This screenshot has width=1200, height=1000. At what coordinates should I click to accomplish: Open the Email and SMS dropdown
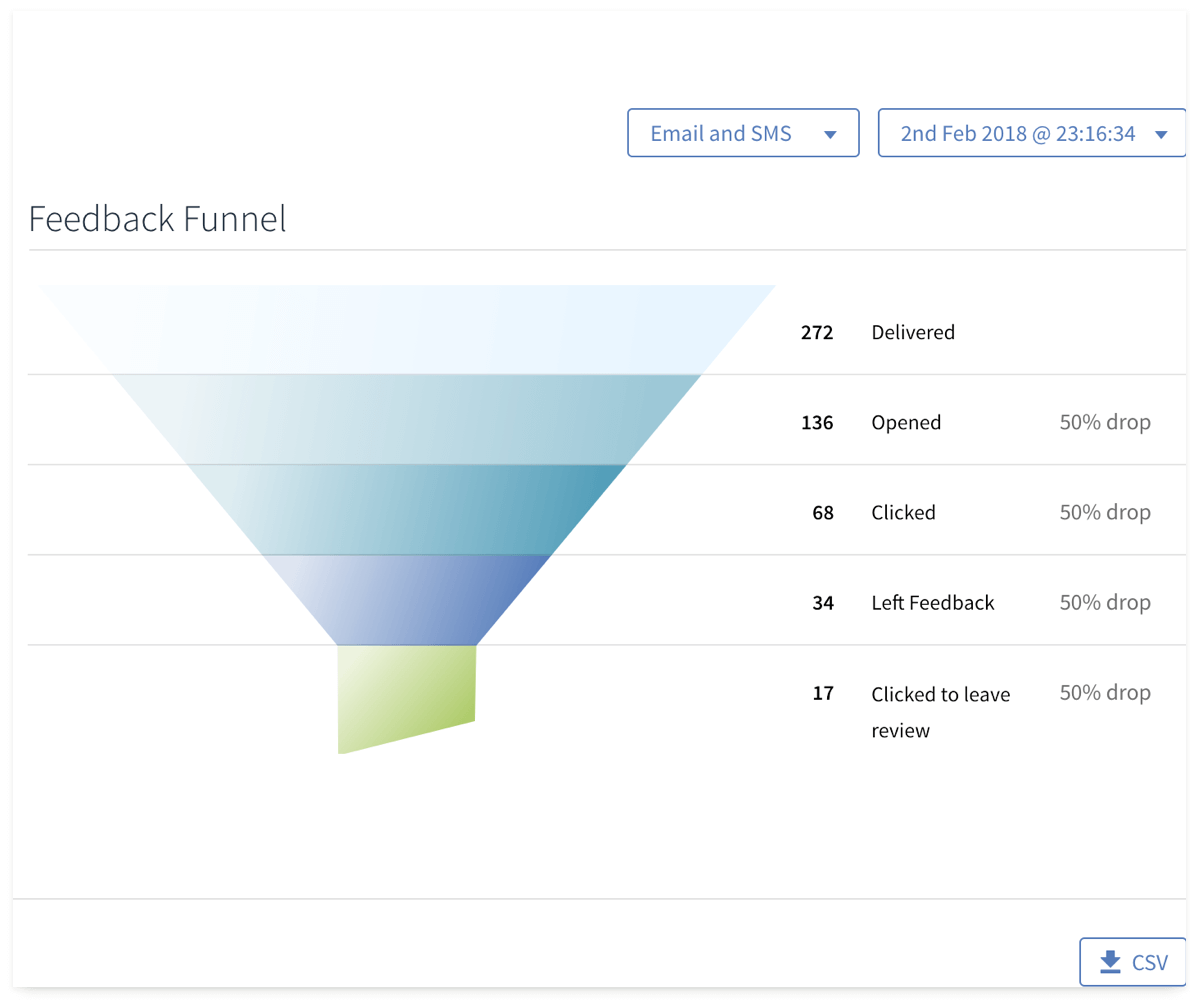pyautogui.click(x=743, y=133)
